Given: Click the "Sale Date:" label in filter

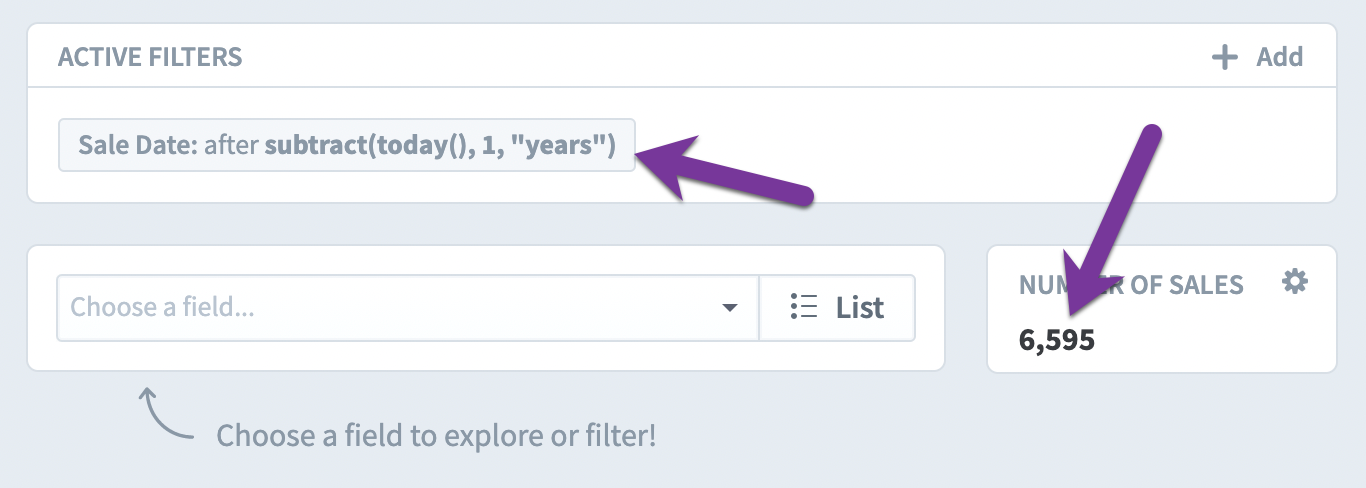Looking at the screenshot, I should pos(138,146).
